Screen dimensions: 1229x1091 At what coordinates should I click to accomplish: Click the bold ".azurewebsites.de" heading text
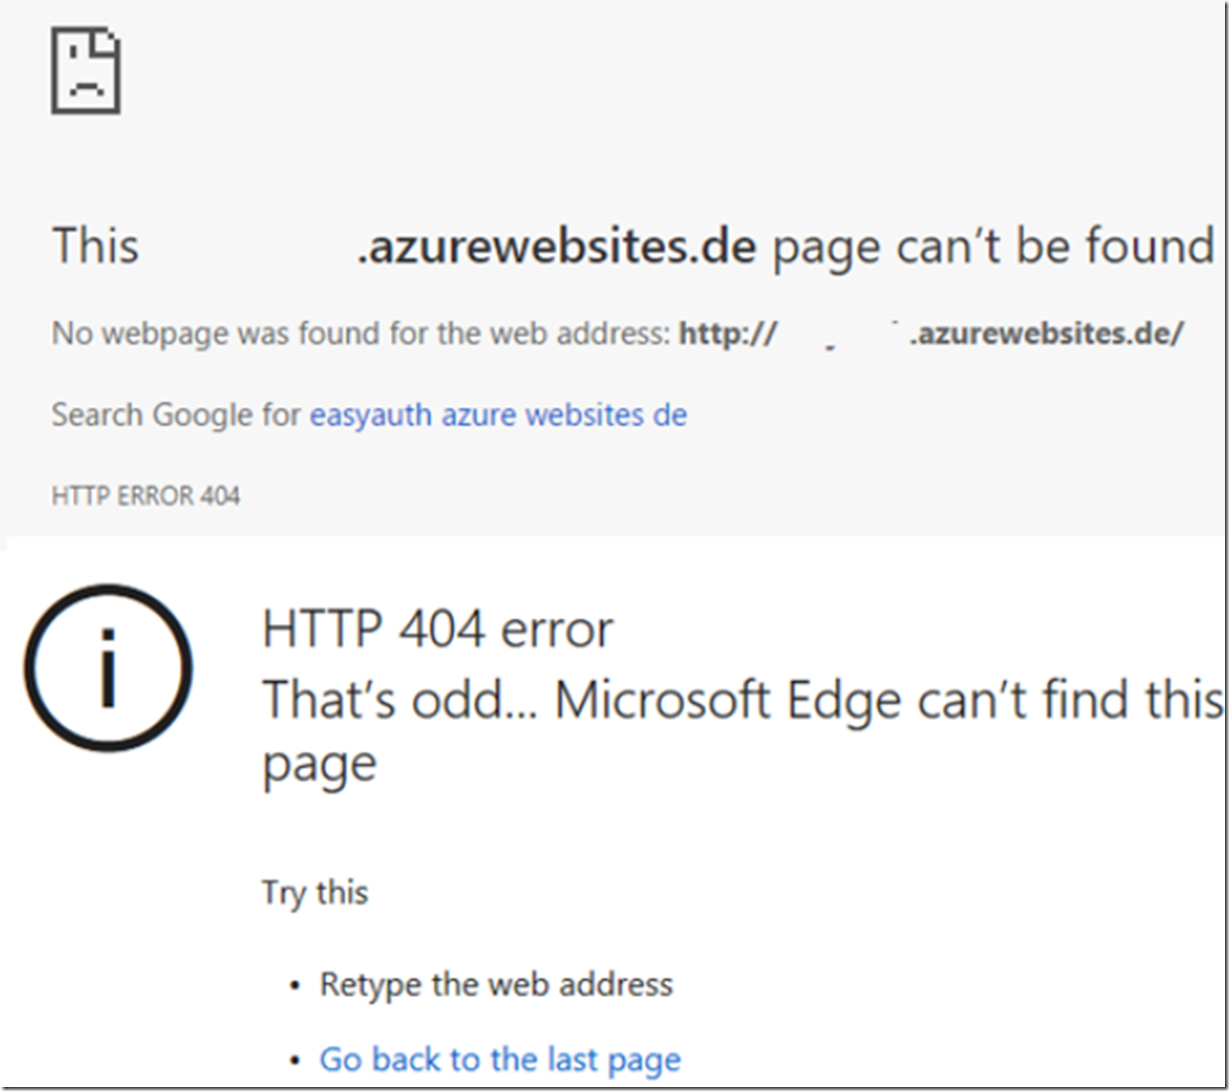(557, 246)
